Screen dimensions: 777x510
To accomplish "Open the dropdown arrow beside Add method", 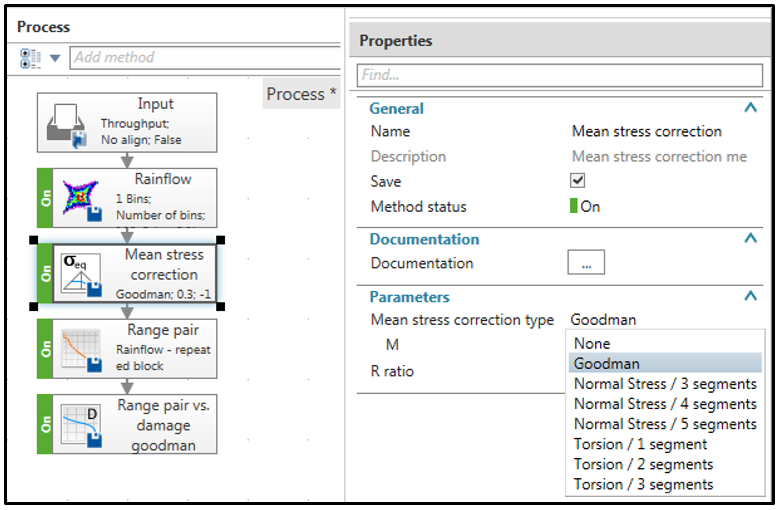I will [54, 58].
